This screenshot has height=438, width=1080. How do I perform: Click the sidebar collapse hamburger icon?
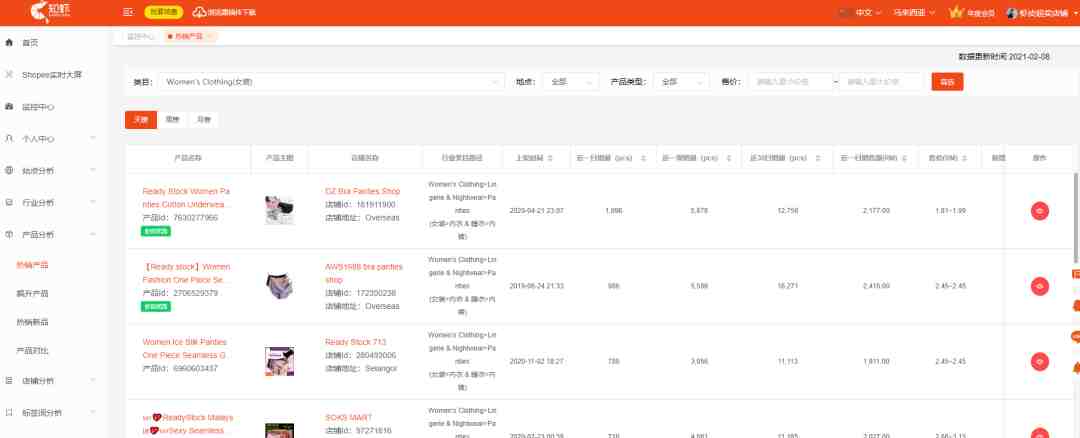127,12
